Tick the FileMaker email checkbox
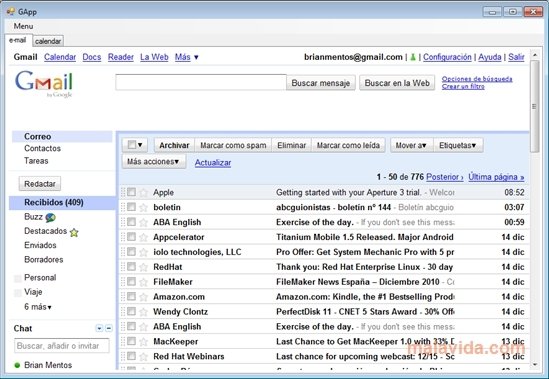This screenshot has width=549, height=379. tap(131, 281)
